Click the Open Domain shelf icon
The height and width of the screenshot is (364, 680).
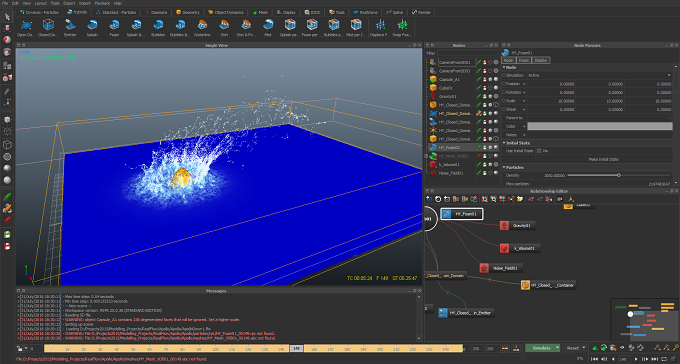(26, 28)
